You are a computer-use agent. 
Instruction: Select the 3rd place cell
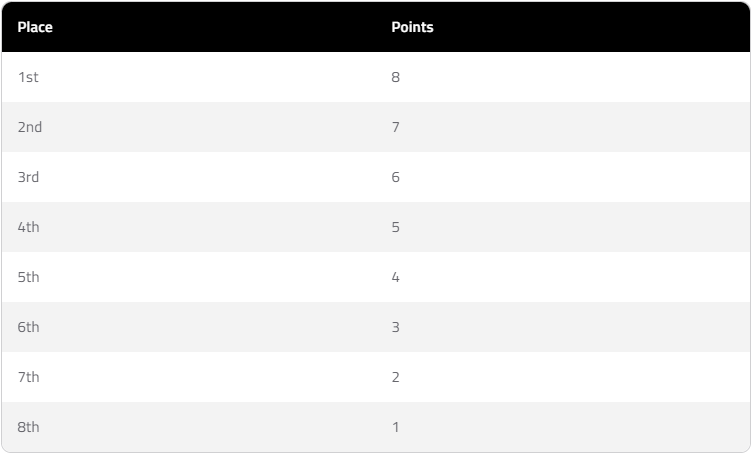point(29,177)
